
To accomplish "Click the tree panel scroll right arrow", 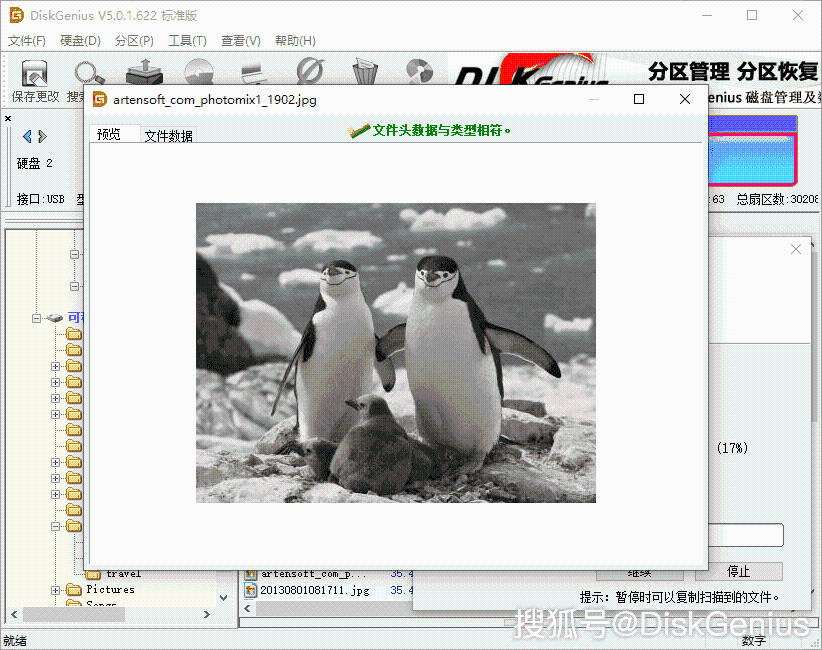I will (207, 614).
